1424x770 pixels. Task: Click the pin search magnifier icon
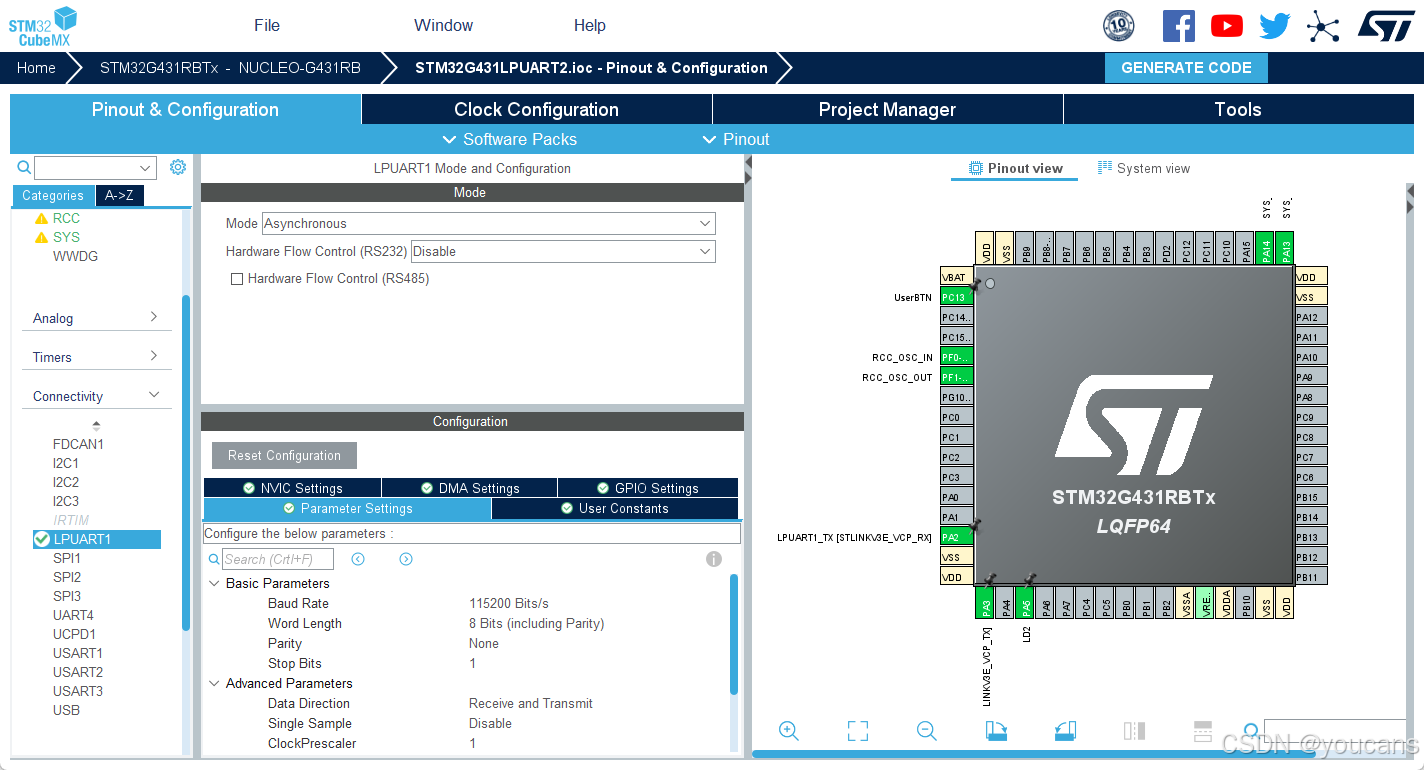(1250, 731)
